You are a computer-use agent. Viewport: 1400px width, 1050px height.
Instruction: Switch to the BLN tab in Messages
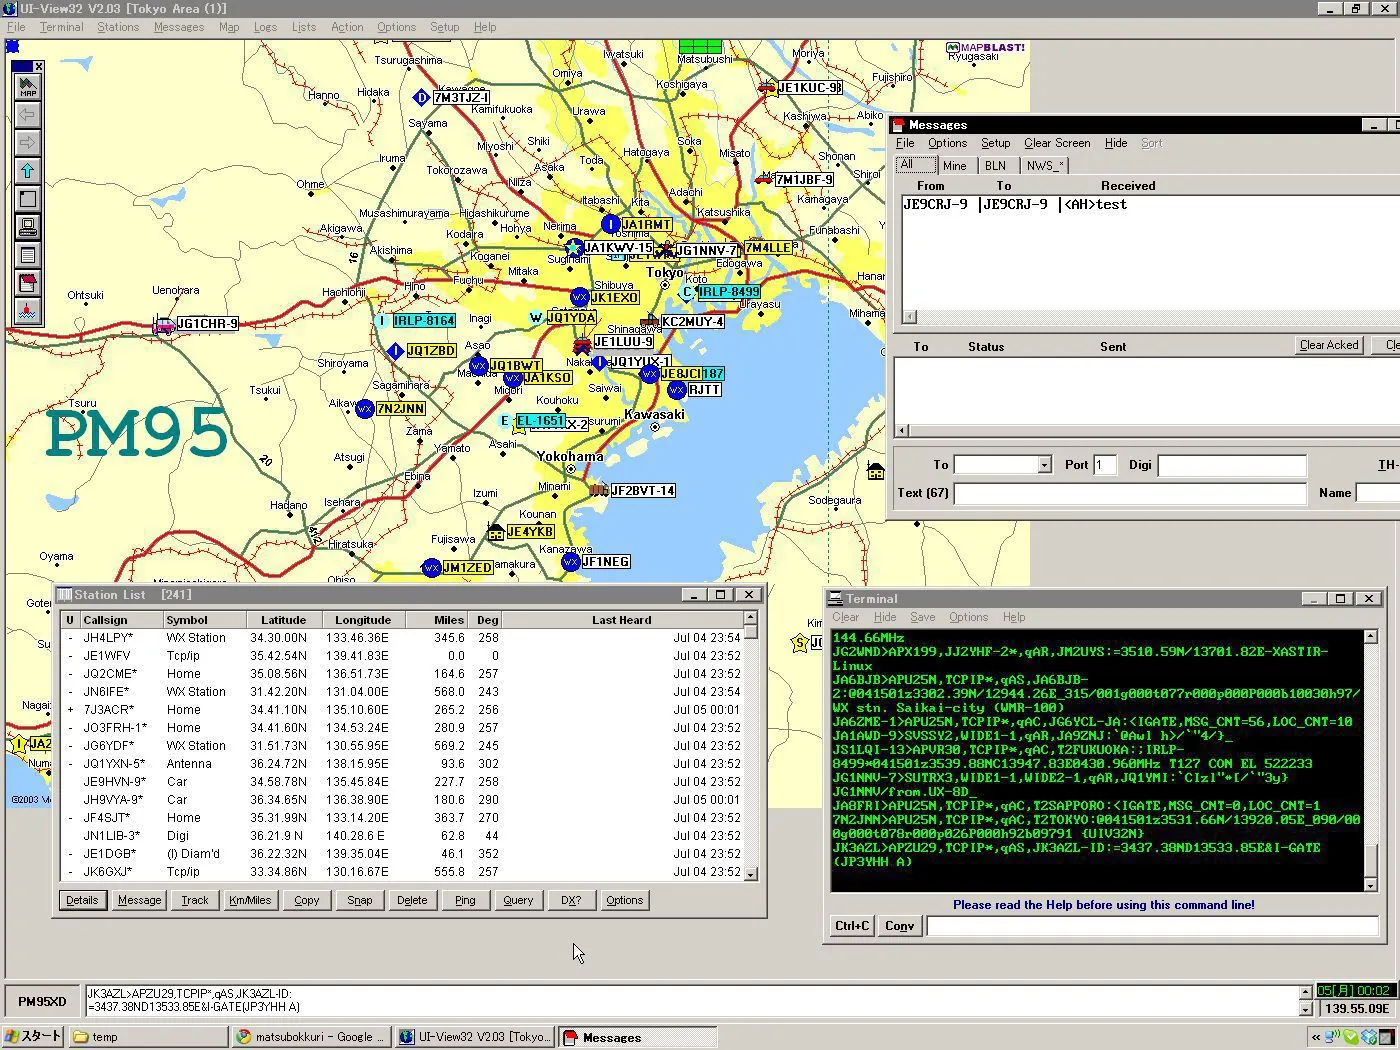995,166
